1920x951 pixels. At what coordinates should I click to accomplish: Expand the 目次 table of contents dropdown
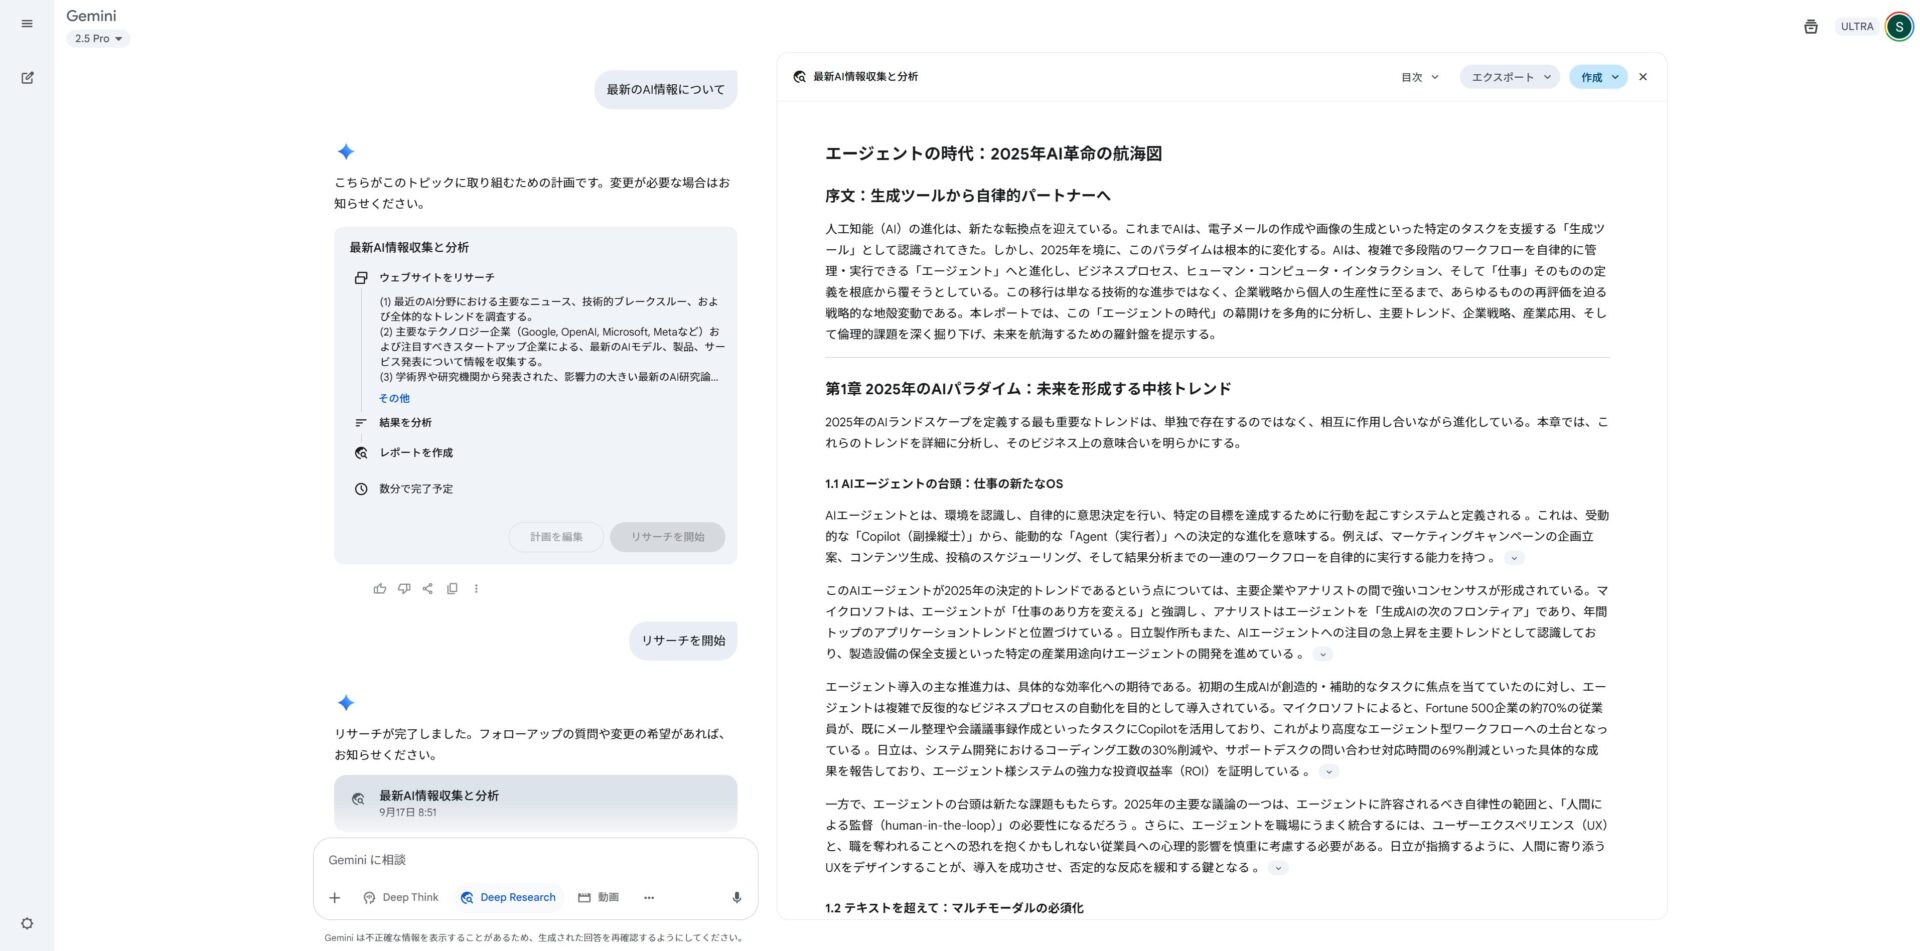1418,77
